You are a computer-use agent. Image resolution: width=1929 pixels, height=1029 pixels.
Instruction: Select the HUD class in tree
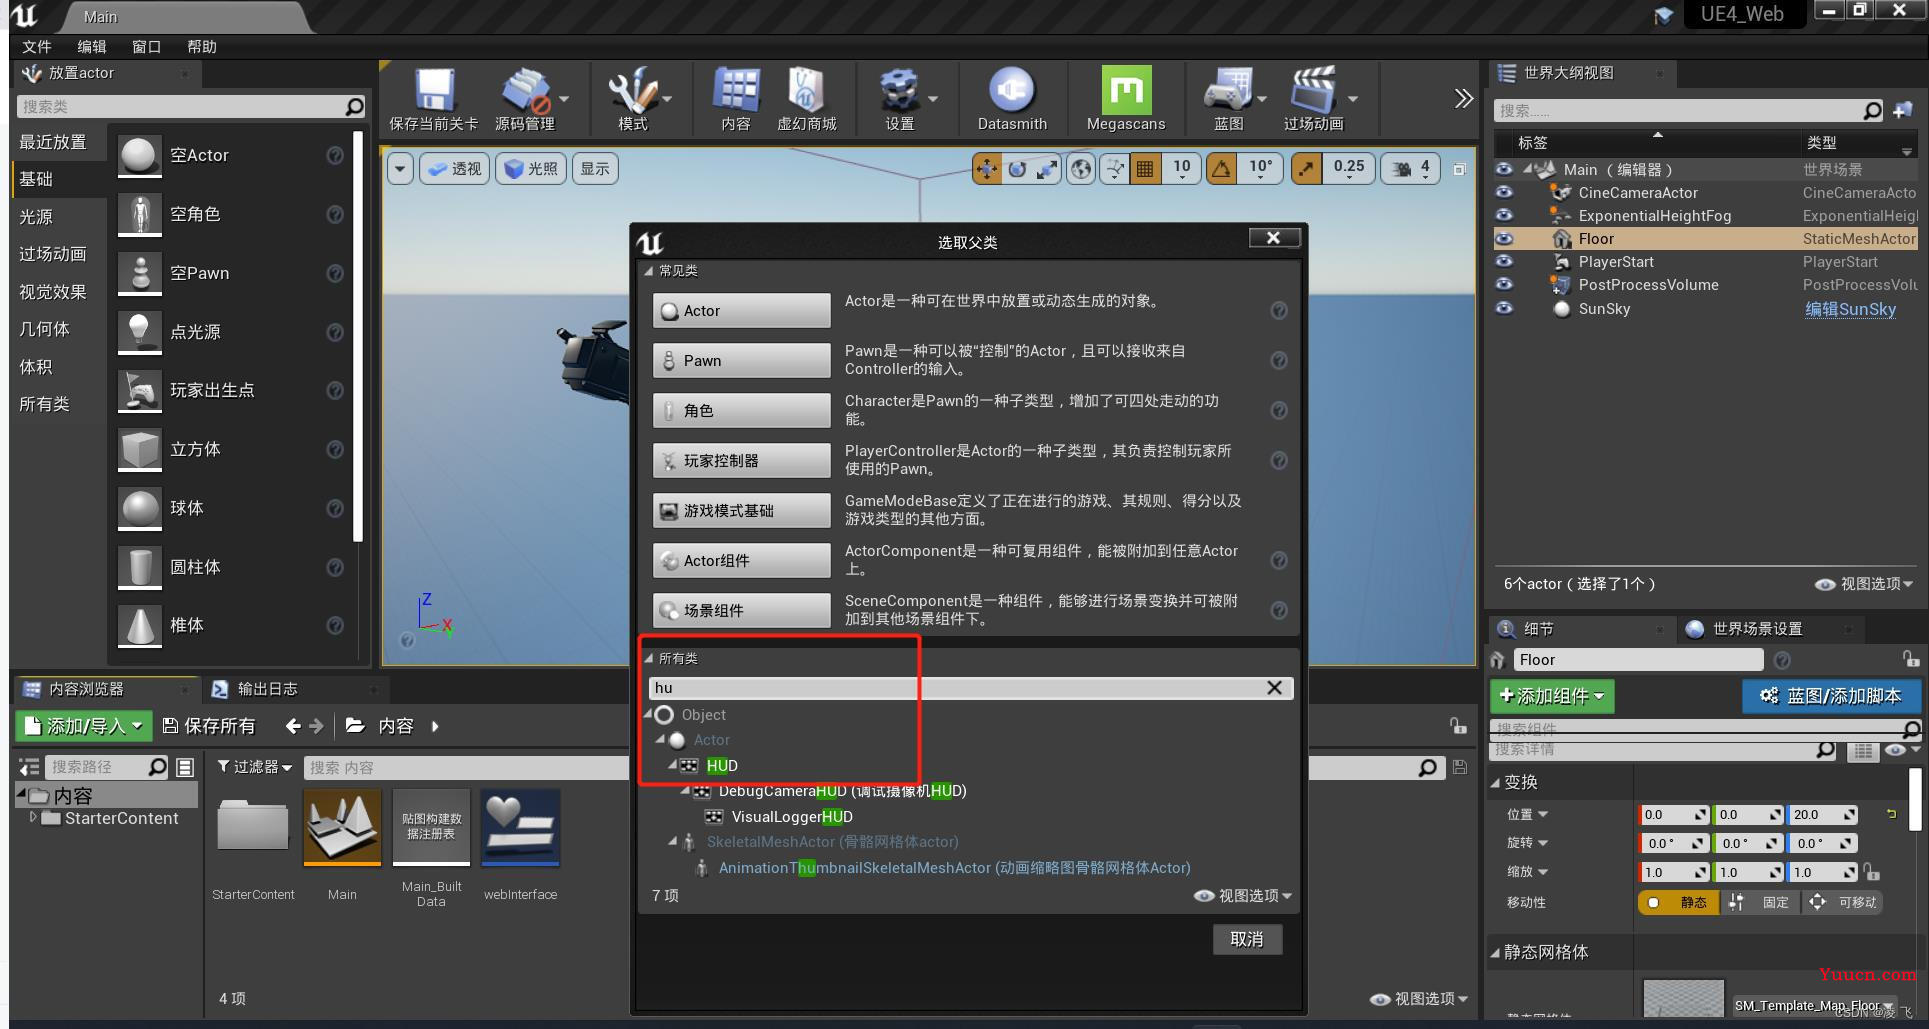tap(722, 766)
